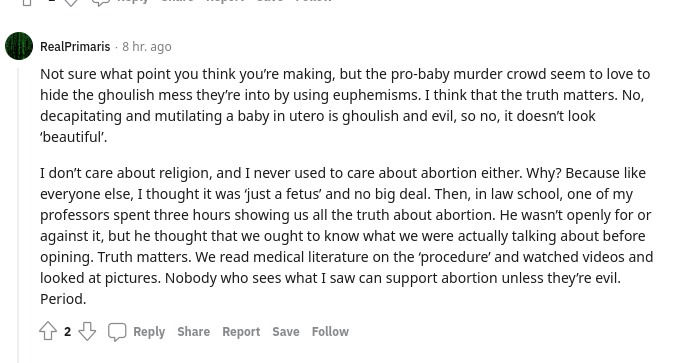This screenshot has width=691, height=363.
Task: Report RealPrimaris's comment
Action: tap(241, 332)
